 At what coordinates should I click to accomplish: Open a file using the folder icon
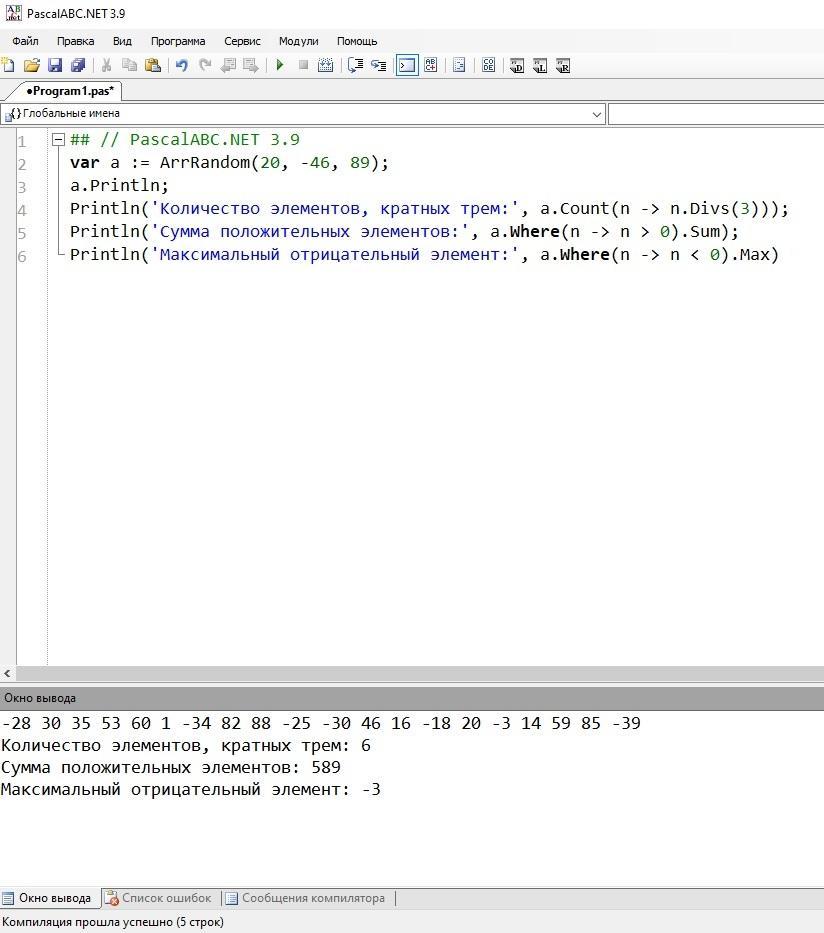click(32, 65)
